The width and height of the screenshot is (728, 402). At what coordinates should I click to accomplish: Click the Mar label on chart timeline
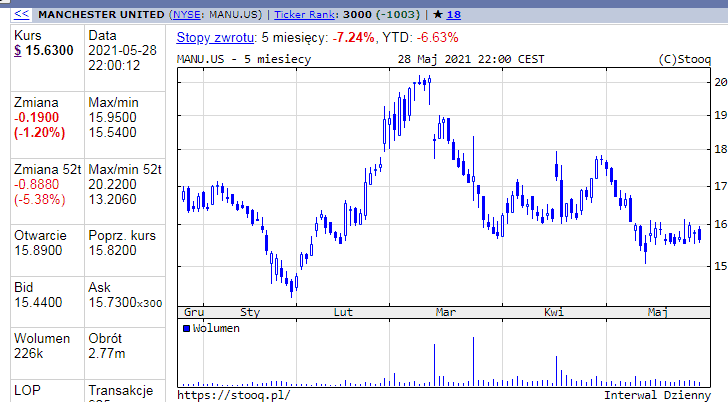446,312
